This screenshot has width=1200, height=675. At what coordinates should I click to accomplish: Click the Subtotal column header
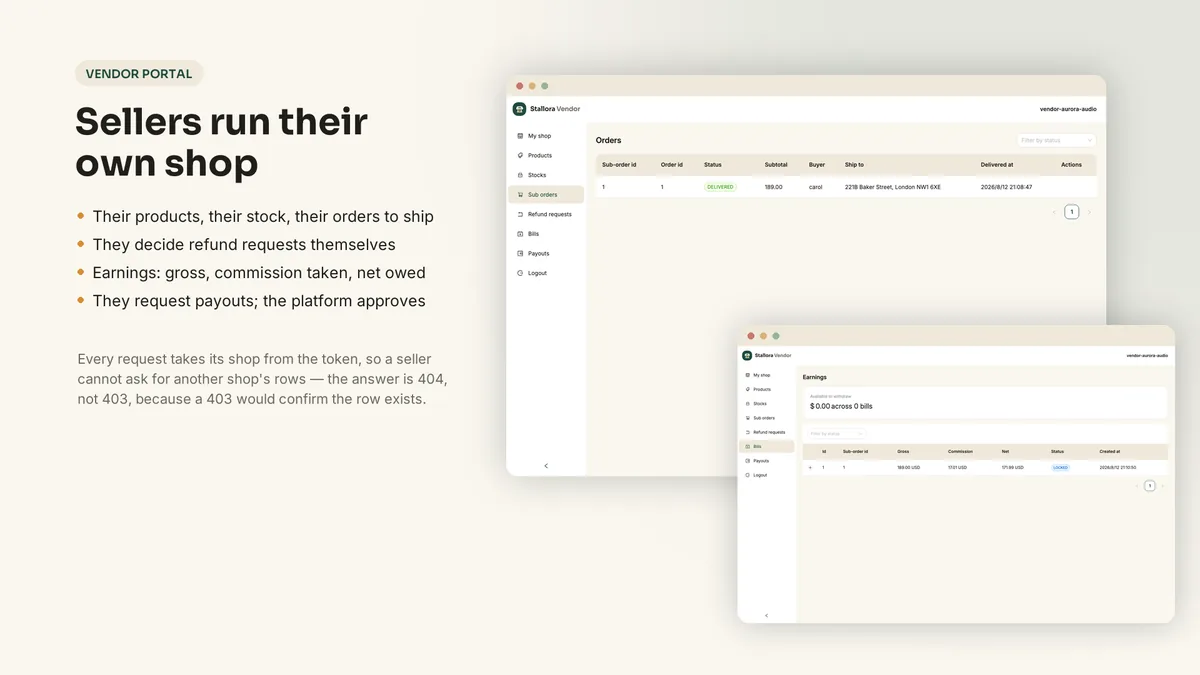pyautogui.click(x=776, y=165)
